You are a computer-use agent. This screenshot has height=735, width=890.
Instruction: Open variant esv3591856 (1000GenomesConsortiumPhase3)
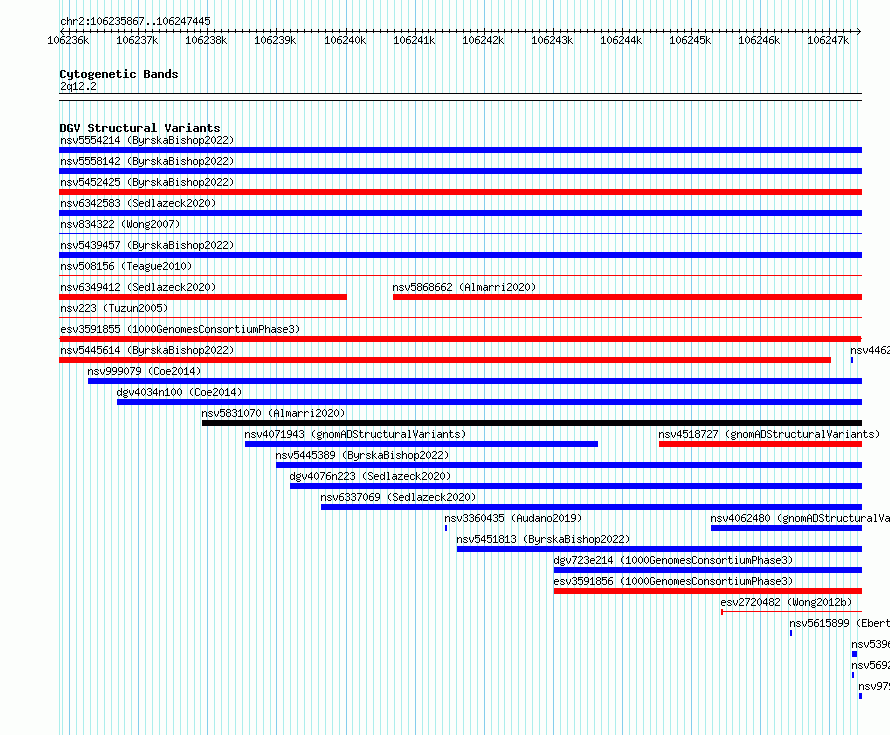(x=673, y=581)
